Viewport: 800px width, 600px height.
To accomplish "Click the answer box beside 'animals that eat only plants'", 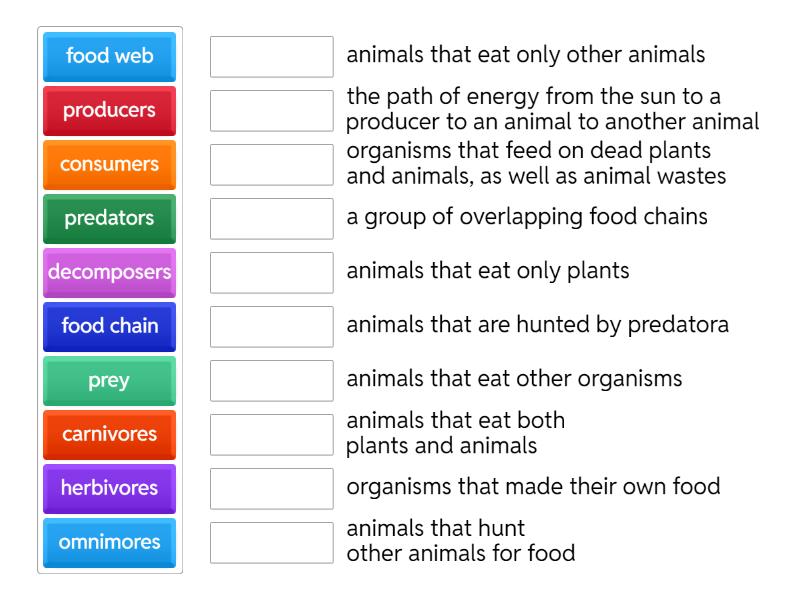I will pos(270,273).
